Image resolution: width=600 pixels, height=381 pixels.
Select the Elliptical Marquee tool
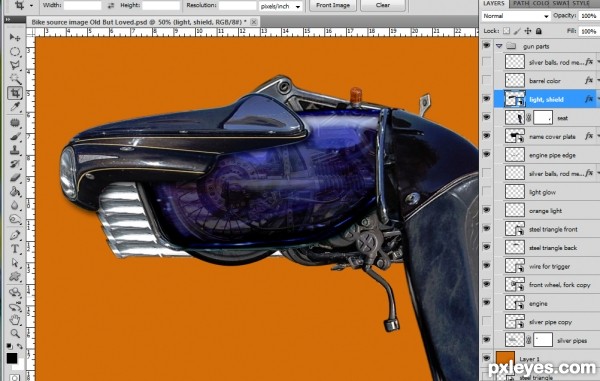tap(15, 51)
